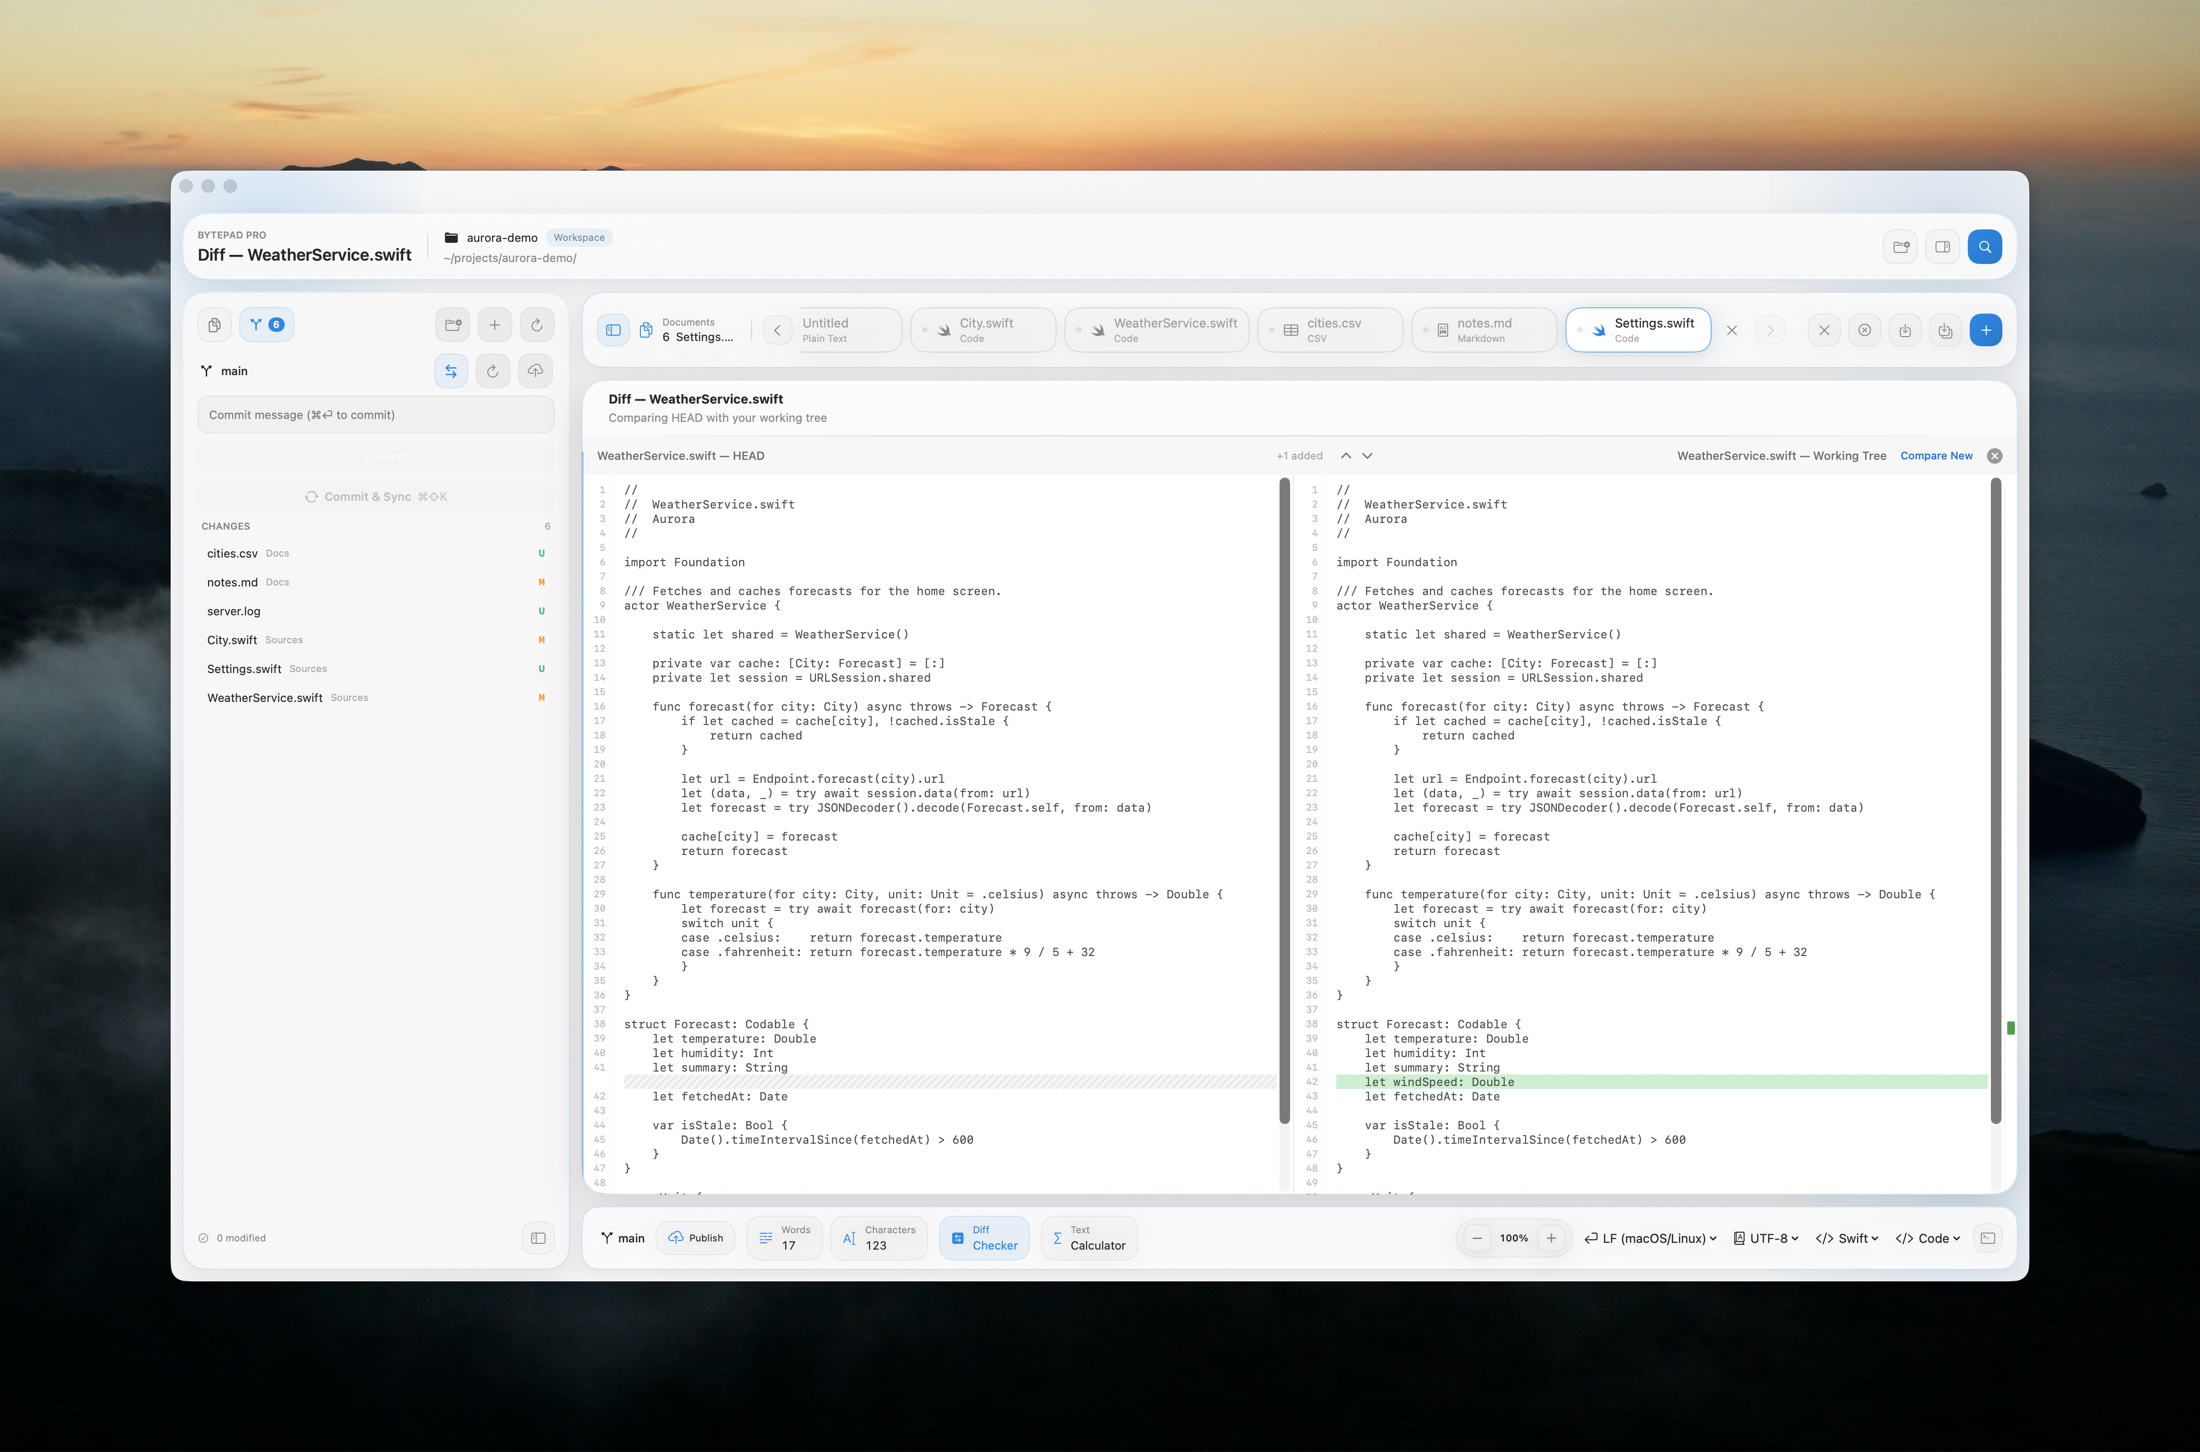Go to next tabs with right chevron

click(1770, 330)
